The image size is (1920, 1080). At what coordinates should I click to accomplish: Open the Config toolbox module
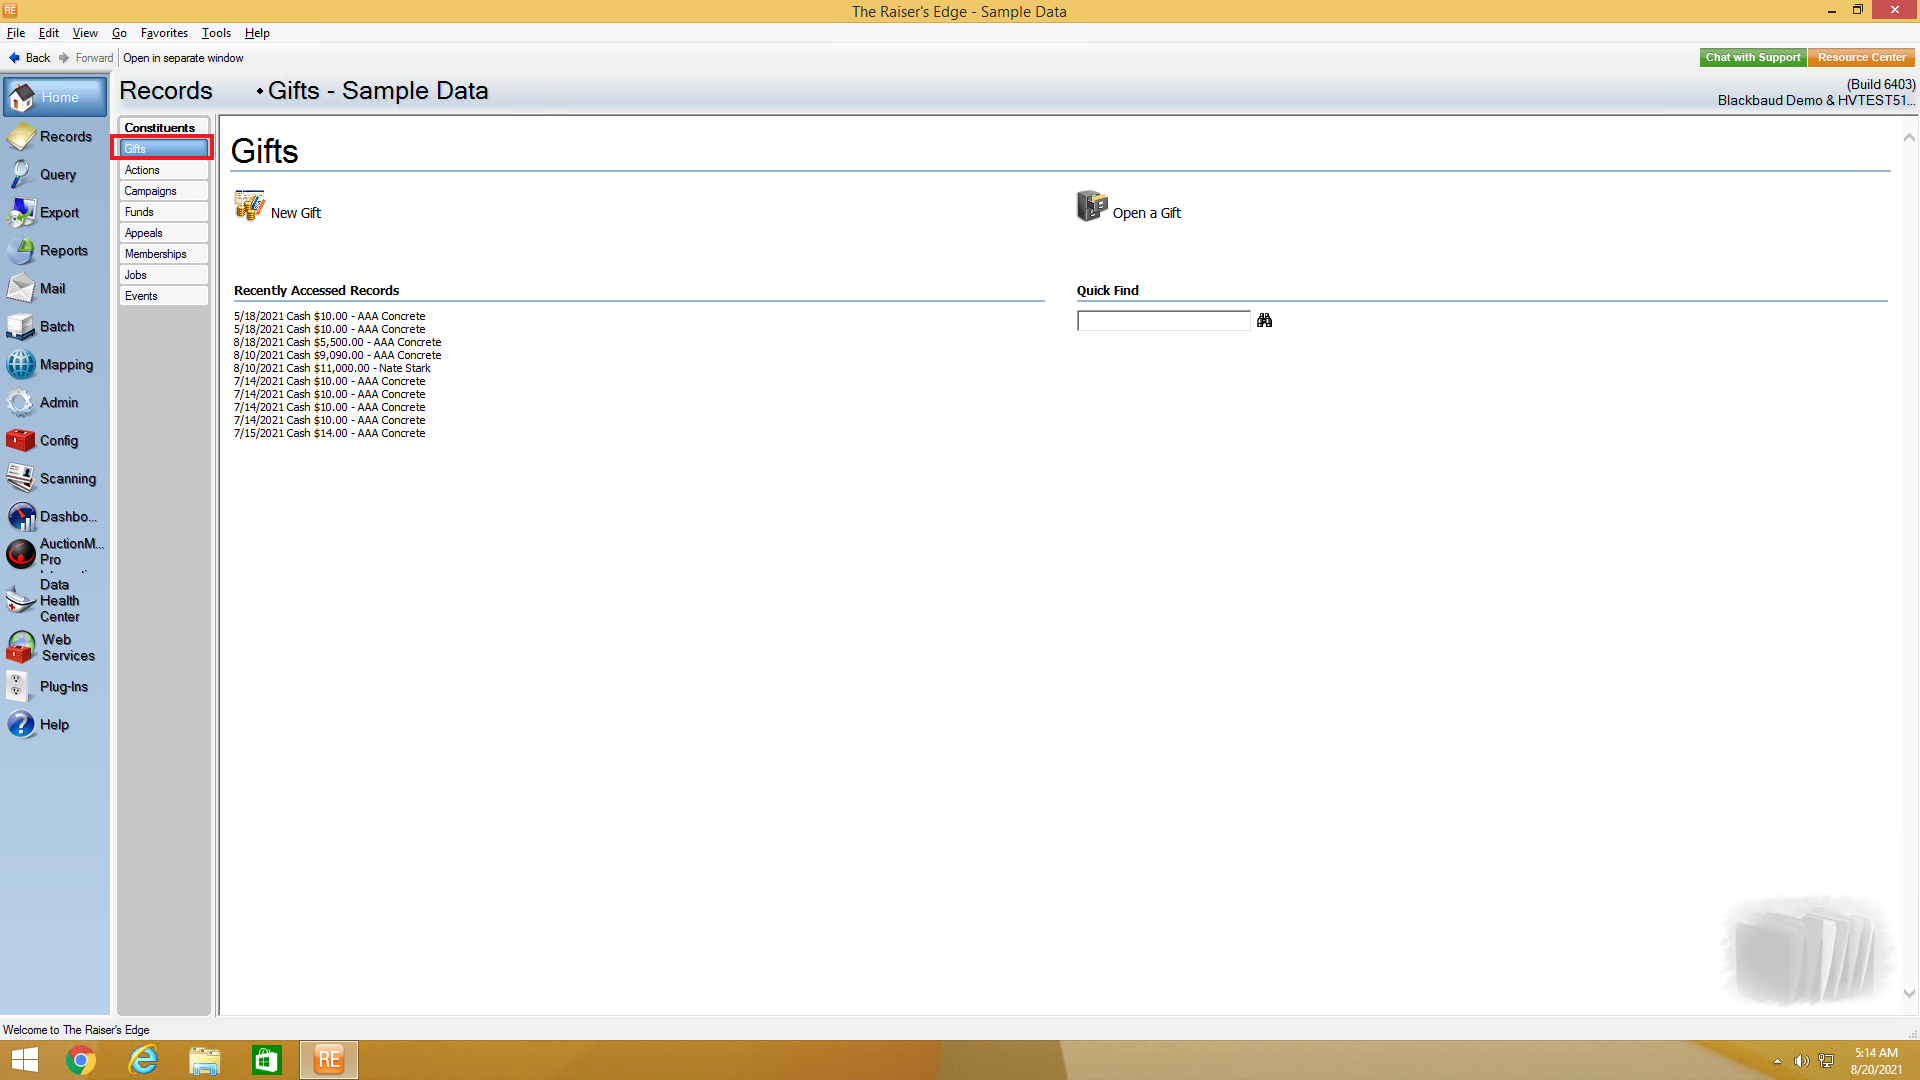(x=21, y=440)
